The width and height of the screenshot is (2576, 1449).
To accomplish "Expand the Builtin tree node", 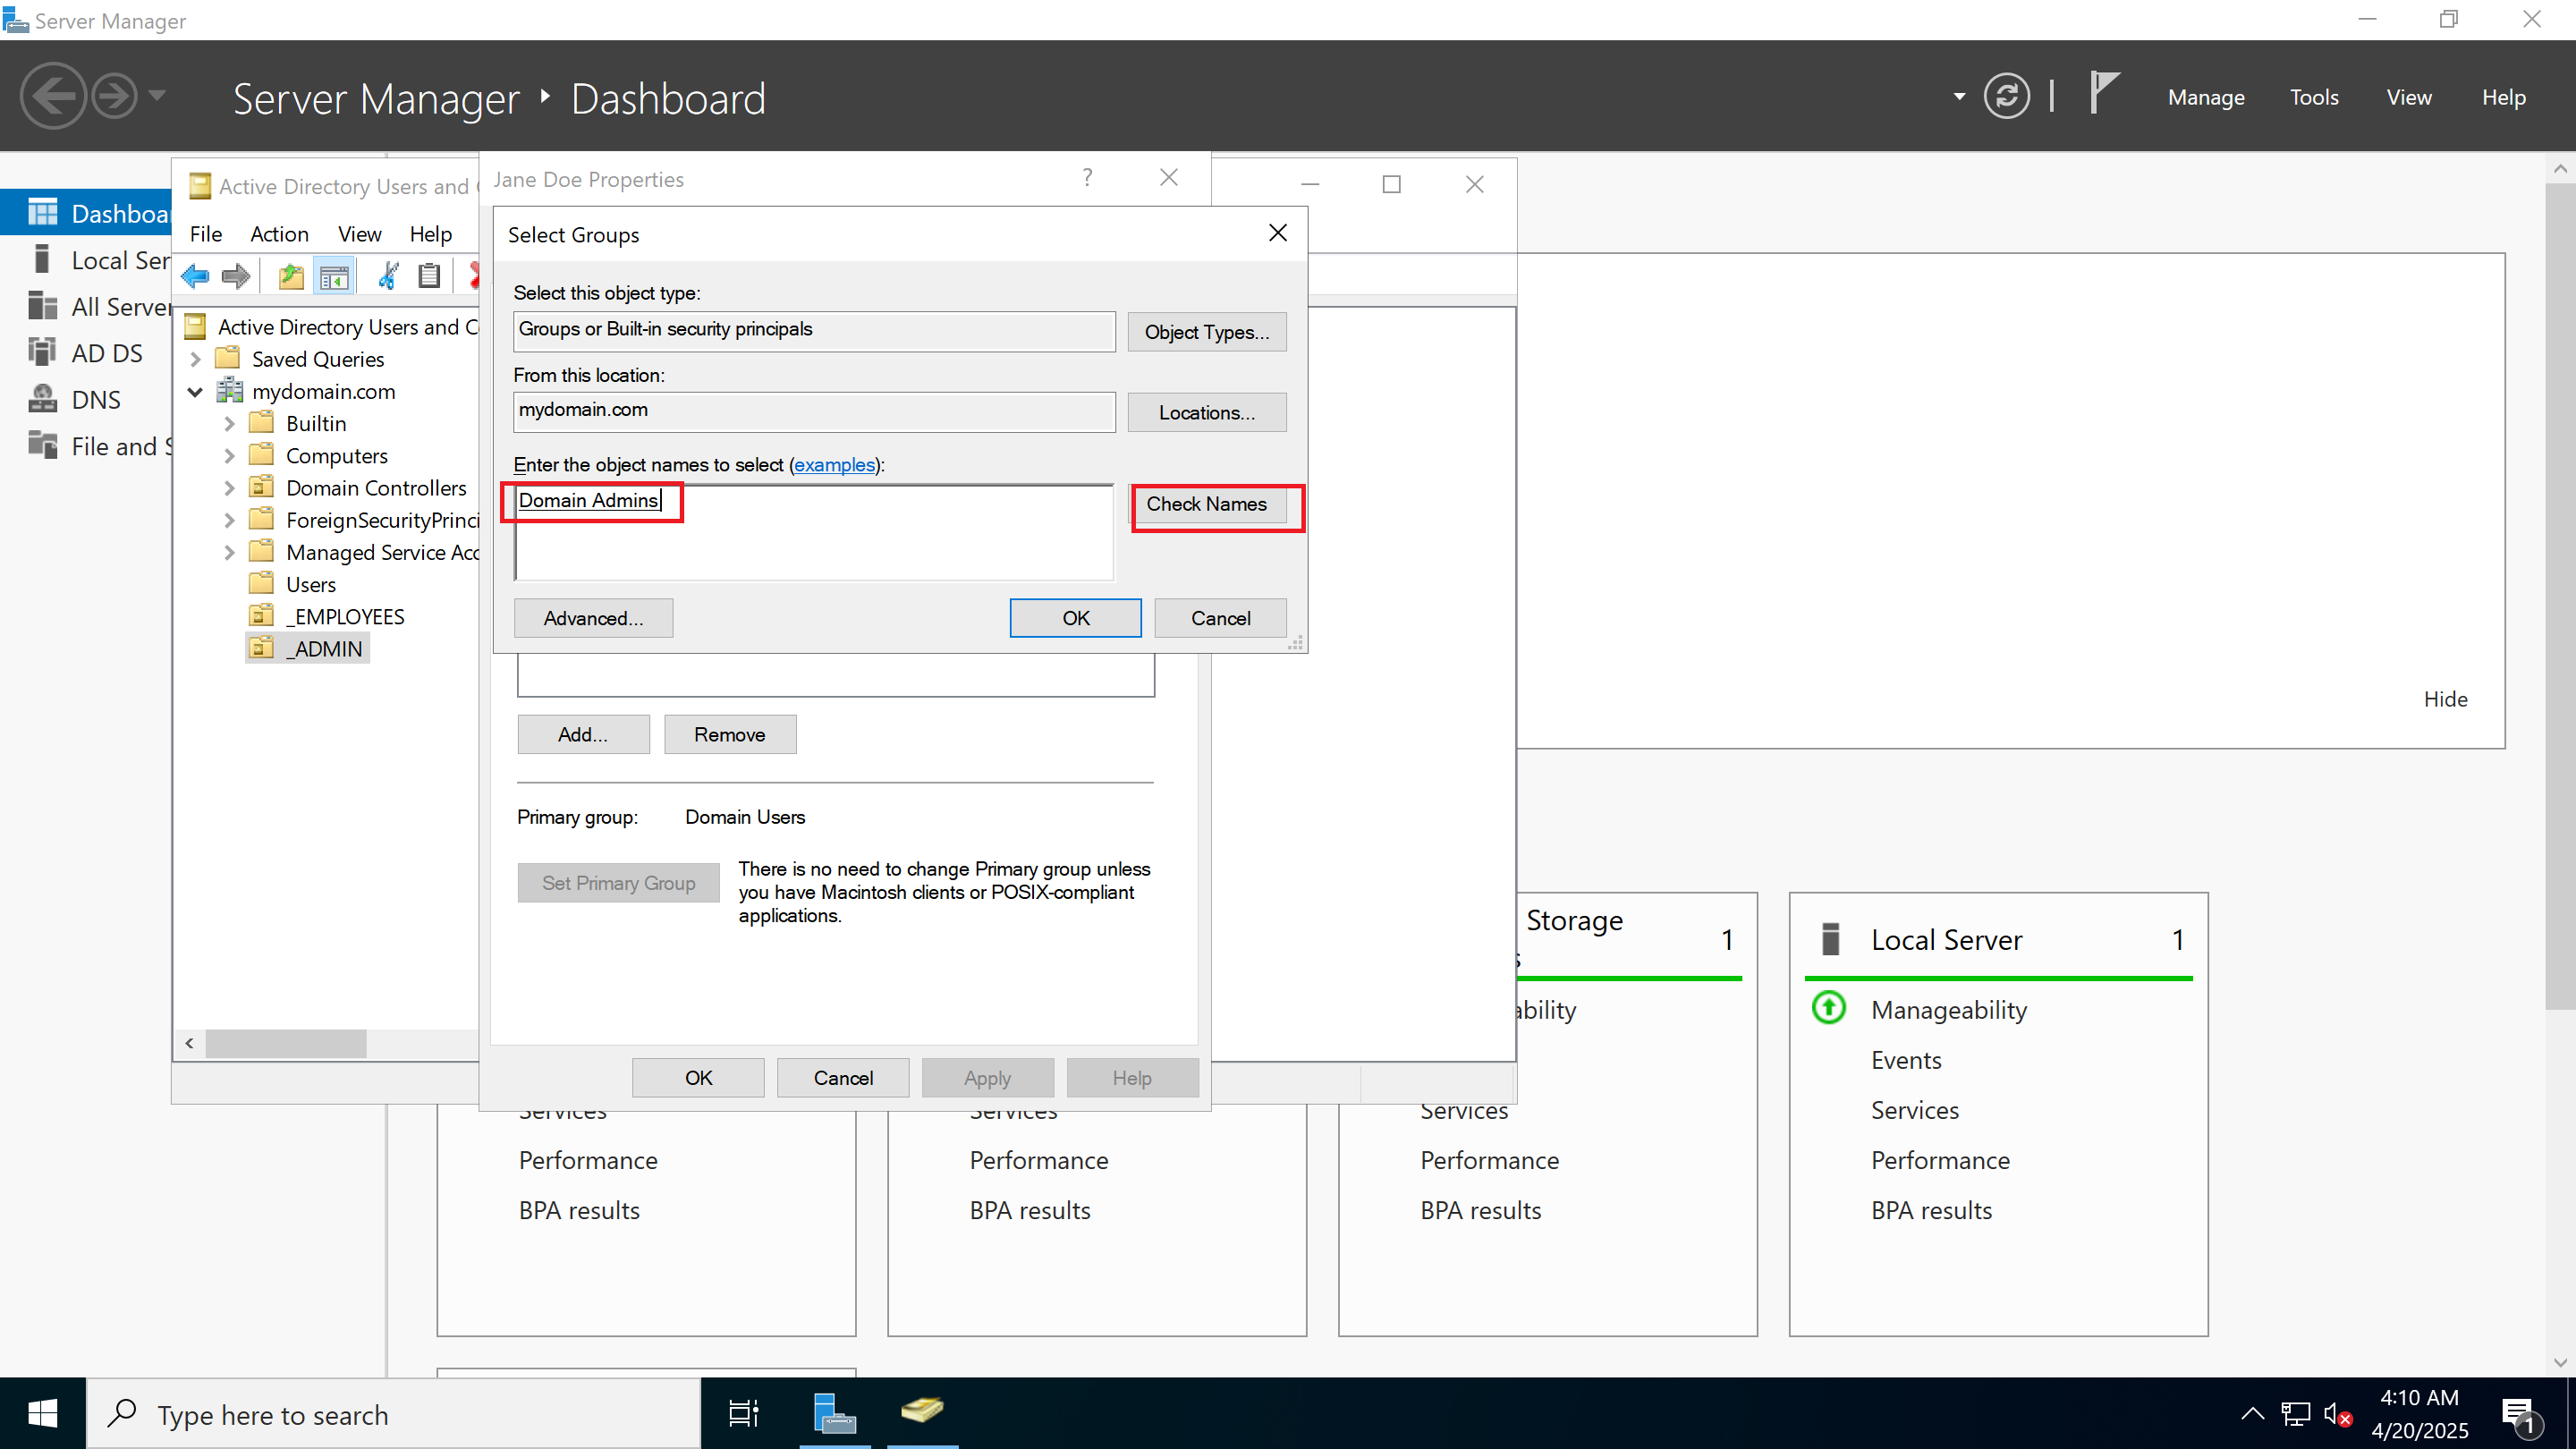I will tap(230, 424).
